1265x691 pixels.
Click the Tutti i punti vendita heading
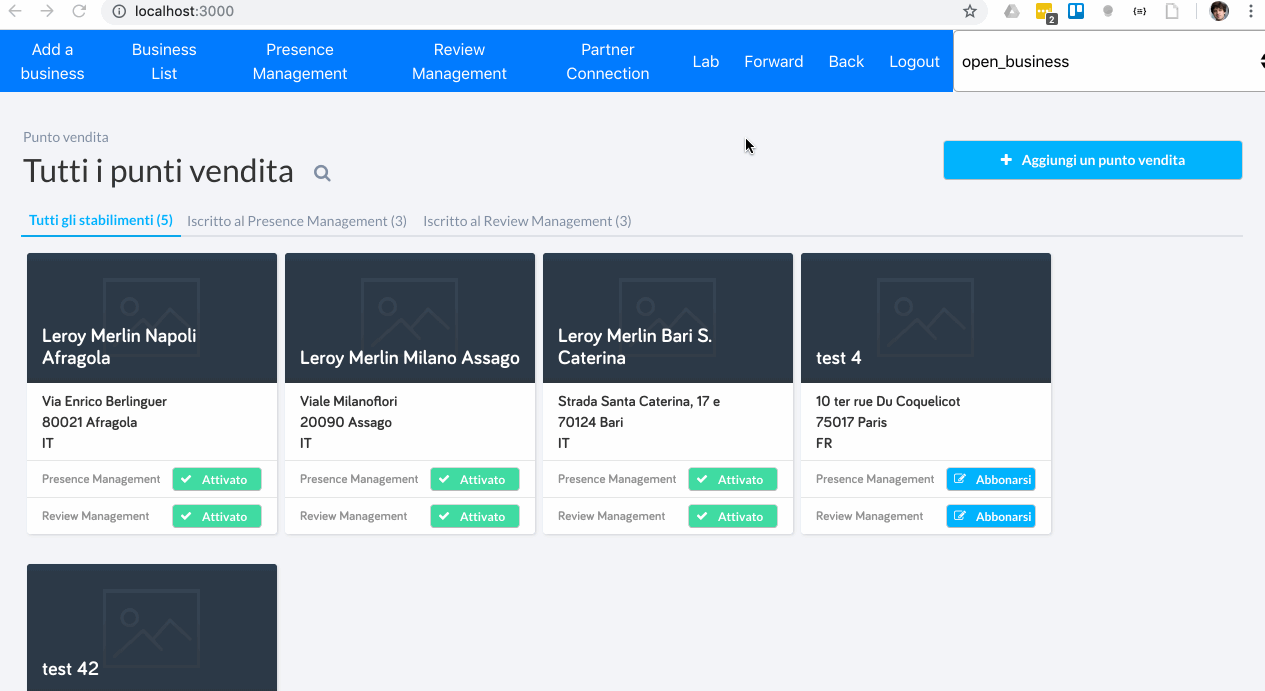click(x=158, y=171)
